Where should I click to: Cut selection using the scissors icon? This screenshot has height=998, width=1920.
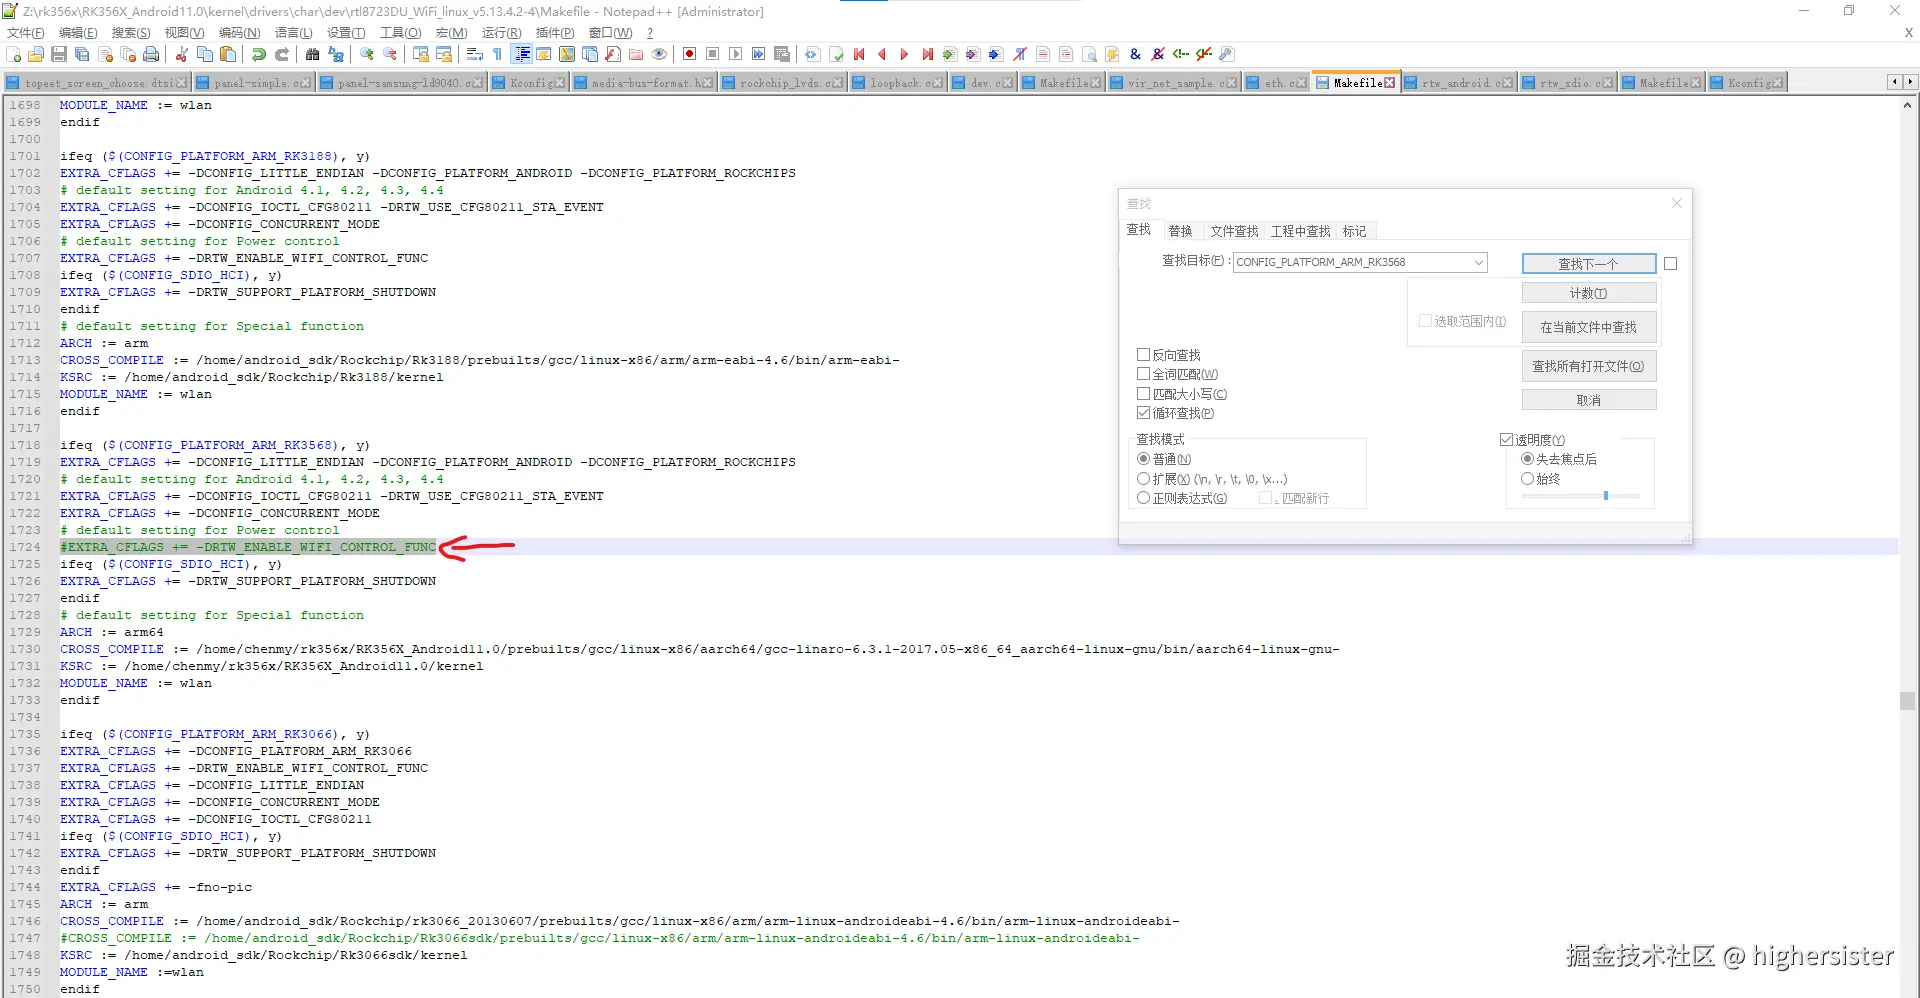point(182,54)
